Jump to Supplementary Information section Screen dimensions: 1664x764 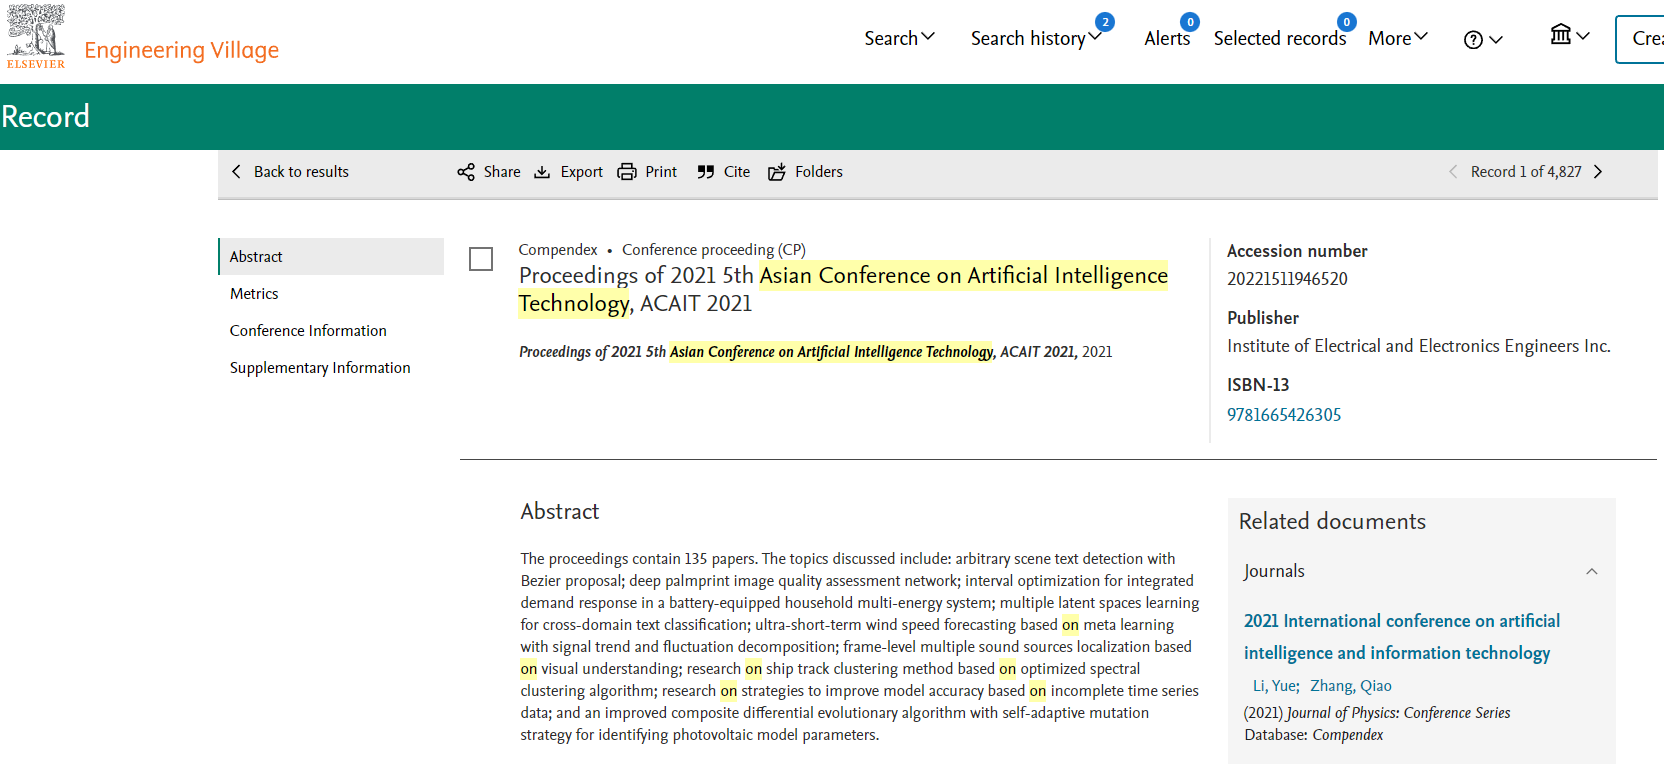pos(320,368)
